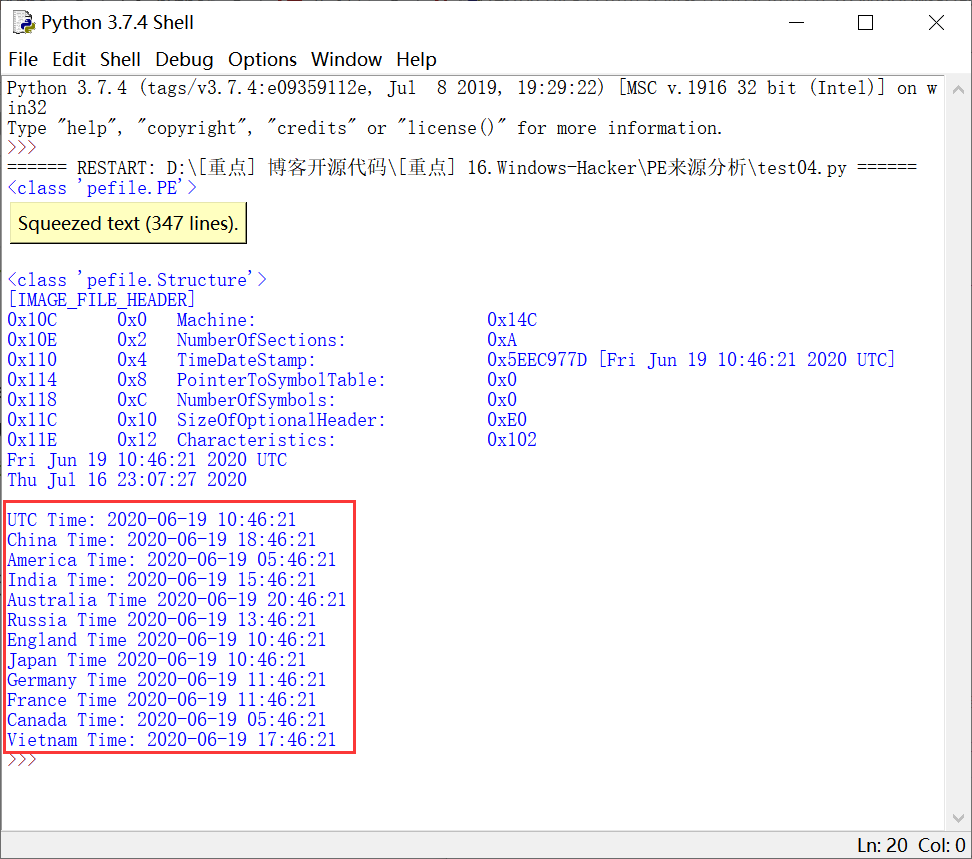The width and height of the screenshot is (972, 859).
Task: Click the India Time line
Action: pyautogui.click(x=162, y=579)
